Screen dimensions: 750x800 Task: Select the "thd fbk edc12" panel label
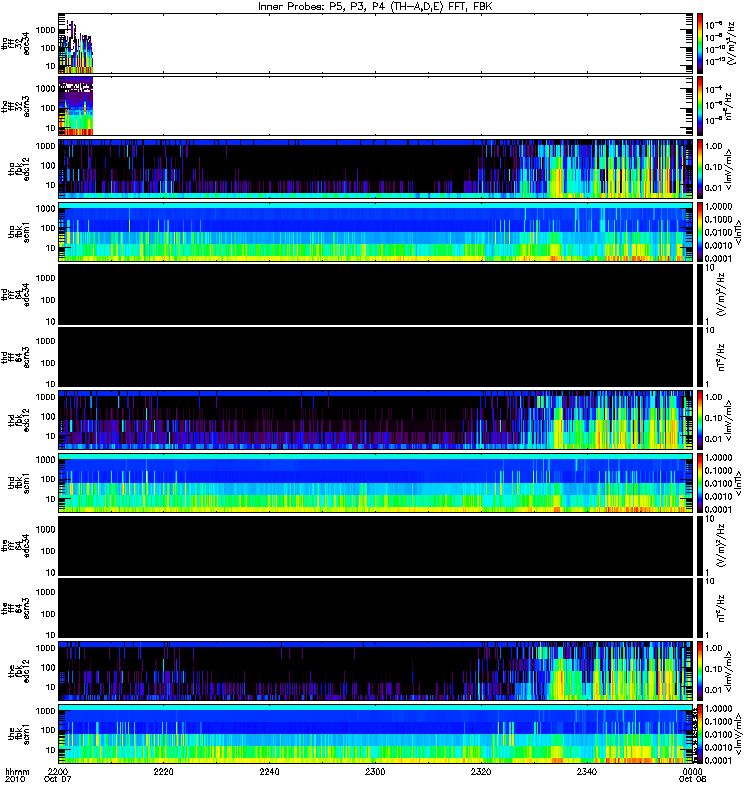click(x=19, y=420)
